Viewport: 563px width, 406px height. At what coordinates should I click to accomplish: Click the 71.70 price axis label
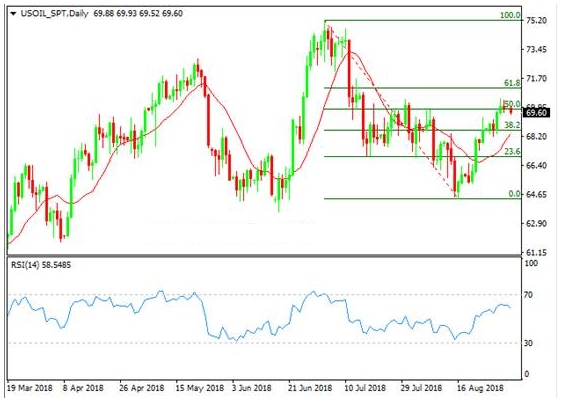(536, 79)
